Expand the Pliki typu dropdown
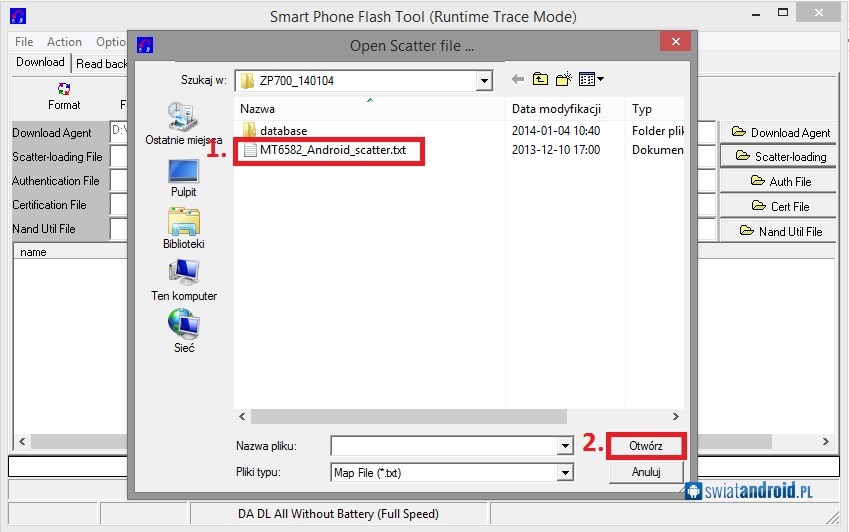This screenshot has width=849, height=532. [x=565, y=472]
